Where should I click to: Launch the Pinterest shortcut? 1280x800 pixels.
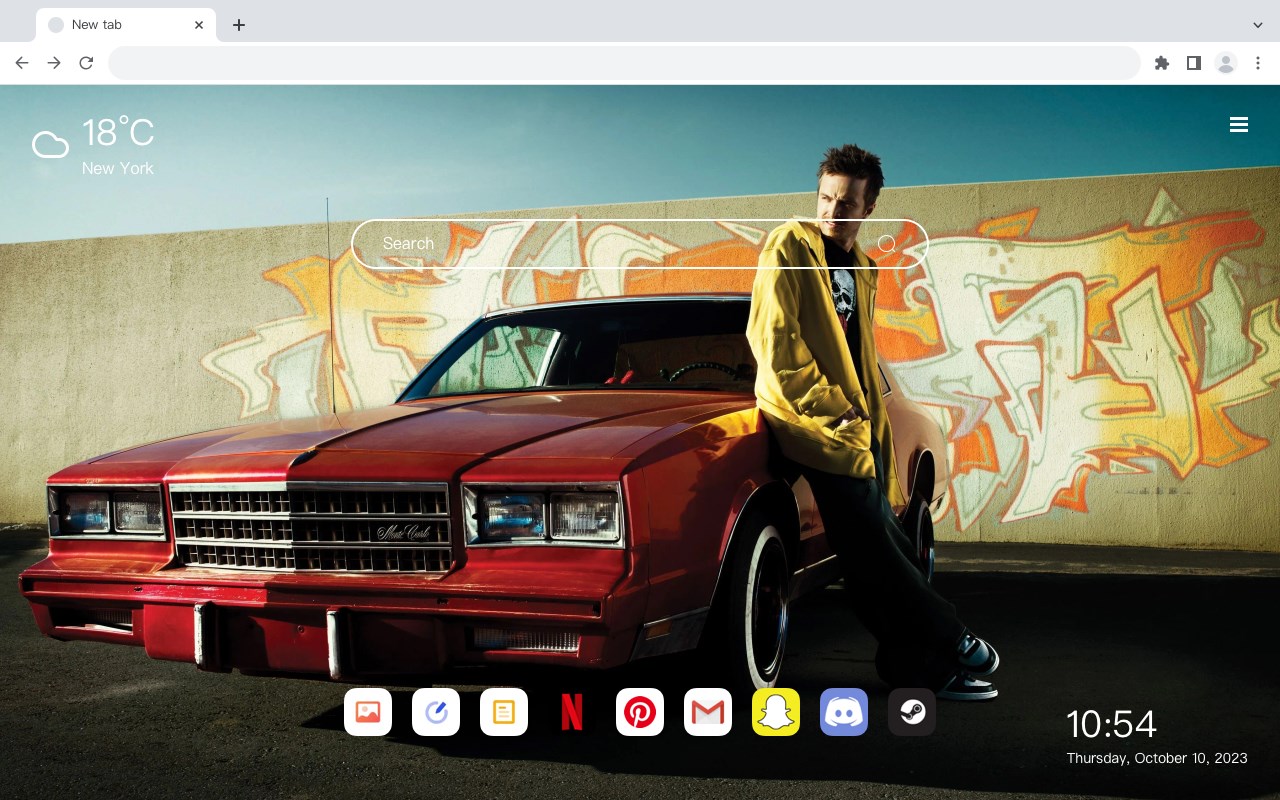tap(640, 712)
